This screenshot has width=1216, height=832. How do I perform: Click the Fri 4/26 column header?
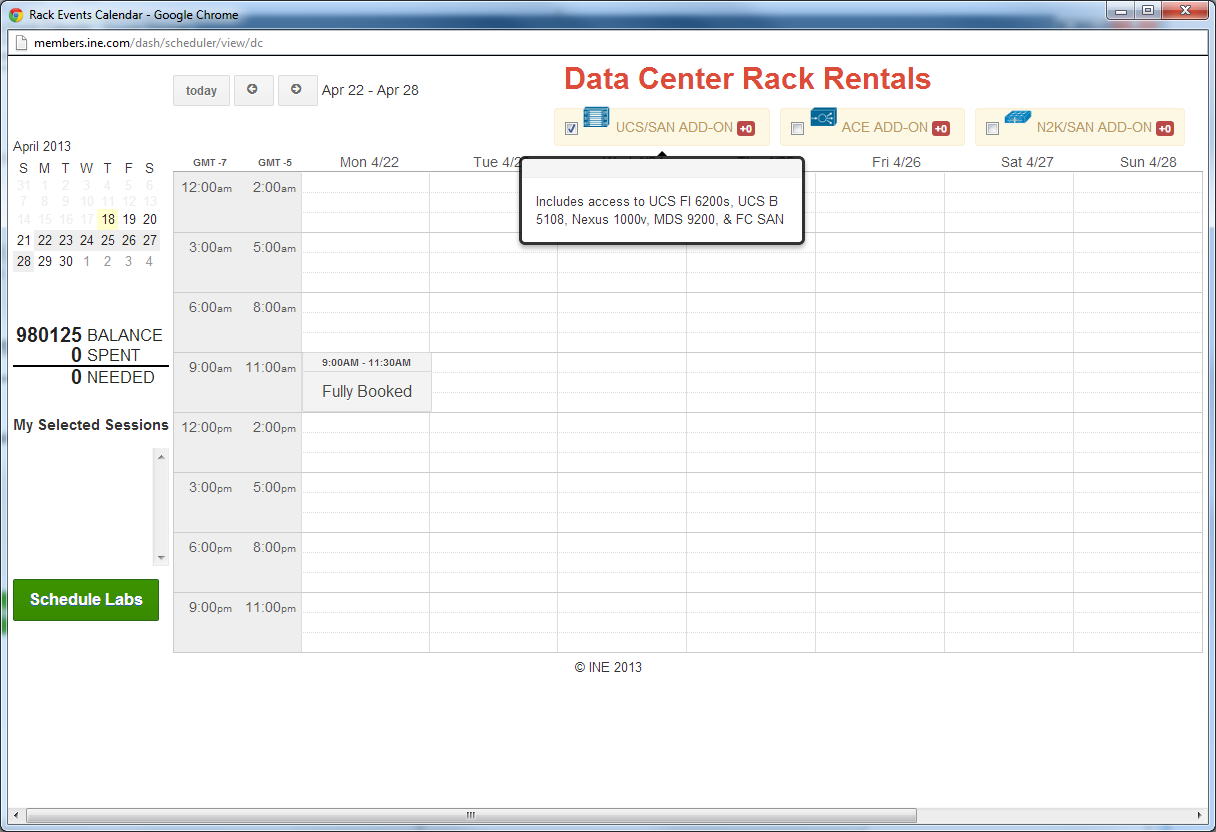coord(896,162)
